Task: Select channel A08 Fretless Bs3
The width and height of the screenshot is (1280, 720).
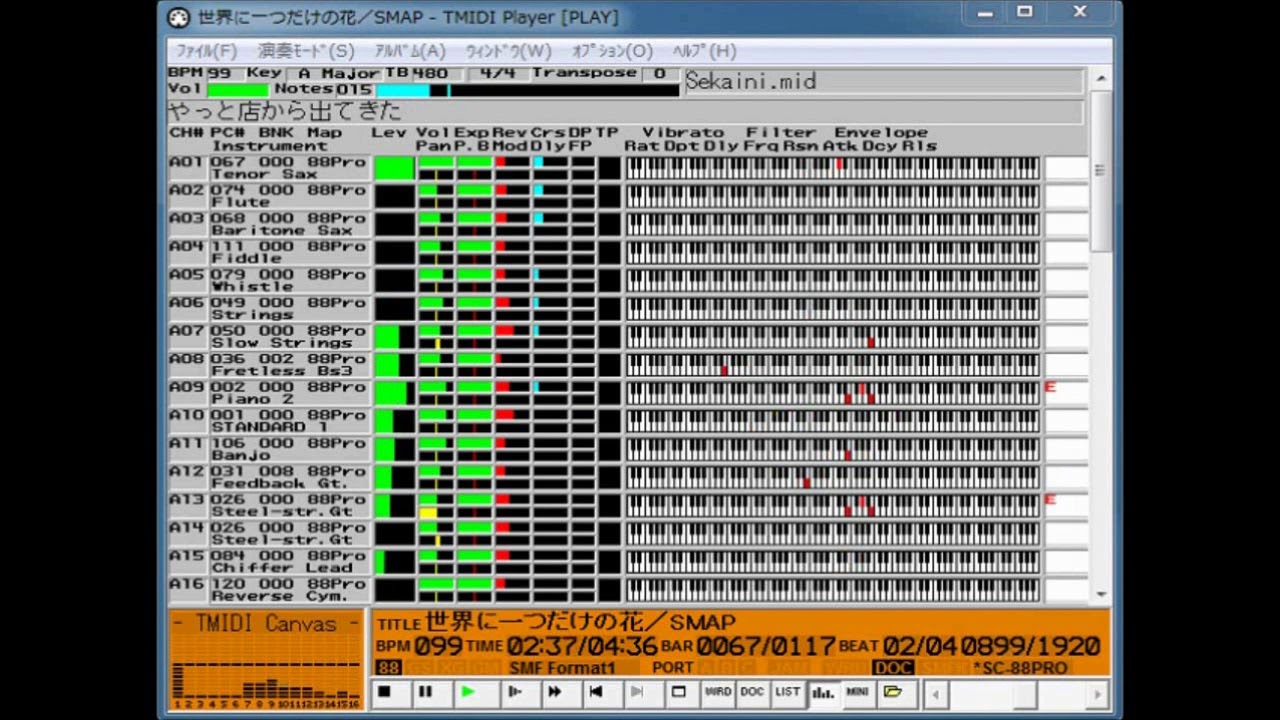Action: (268, 364)
